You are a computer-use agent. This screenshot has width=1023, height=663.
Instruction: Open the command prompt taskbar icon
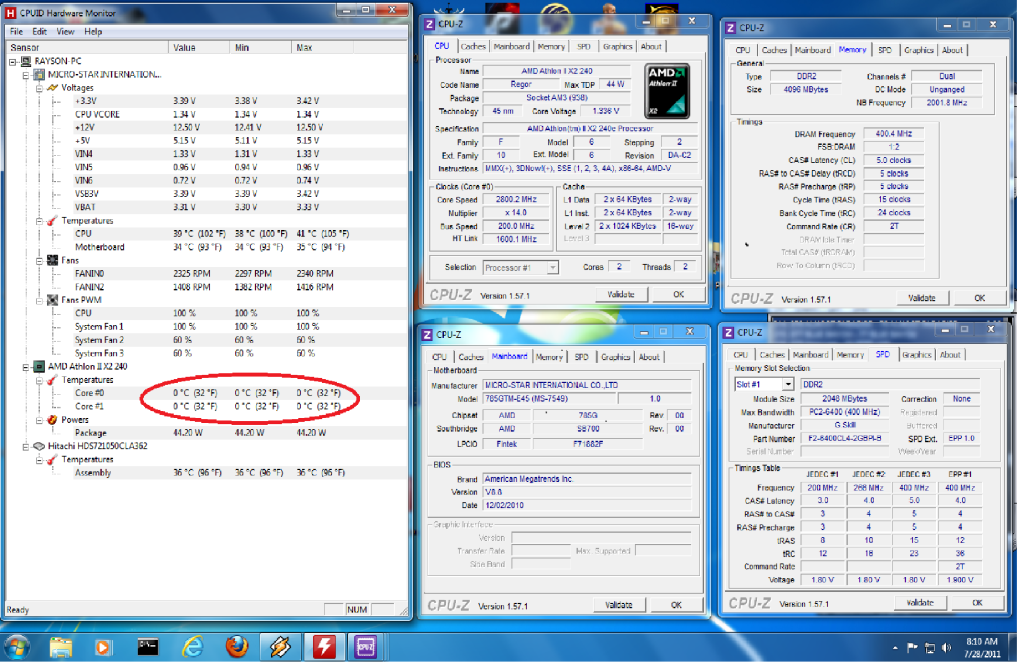147,647
